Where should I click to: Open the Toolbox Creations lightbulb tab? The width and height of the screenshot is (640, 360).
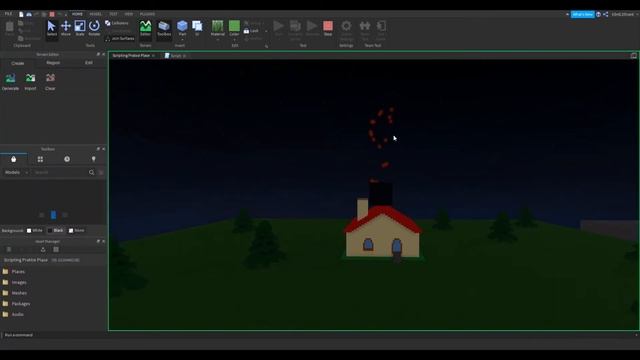[93, 159]
